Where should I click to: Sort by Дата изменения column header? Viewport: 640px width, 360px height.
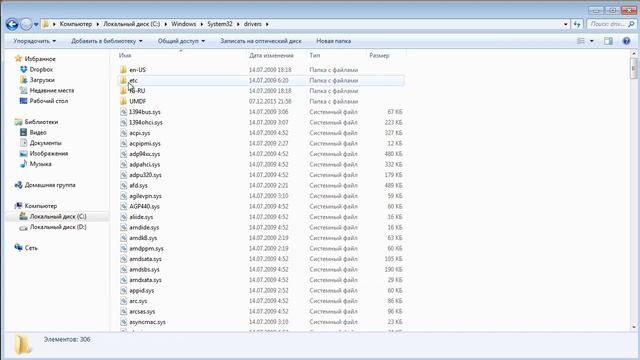point(271,56)
